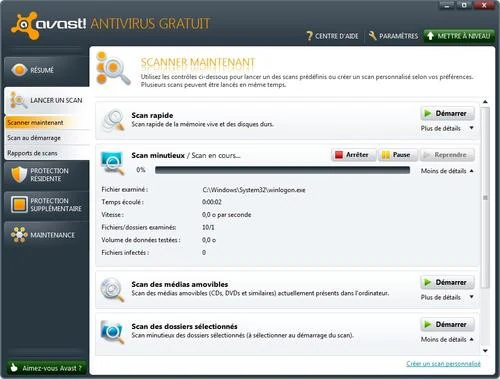Image resolution: width=500 pixels, height=379 pixels.
Task: Click the Scan des médias amovibles disc icon
Action: coord(113,289)
